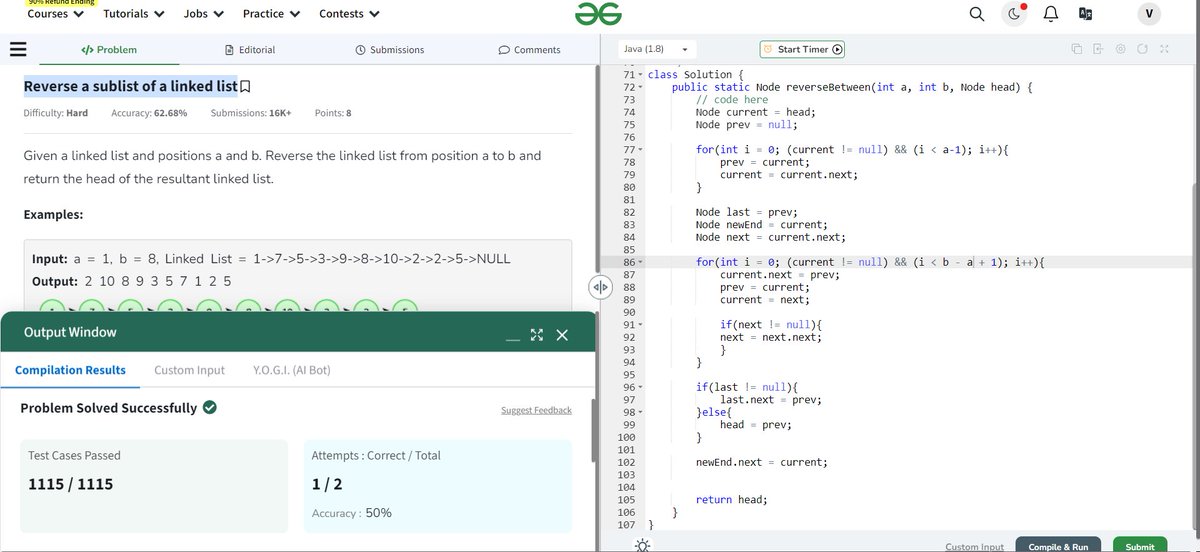Screen dimensions: 1200x552
Task: Open the language translate icon
Action: [1085, 14]
